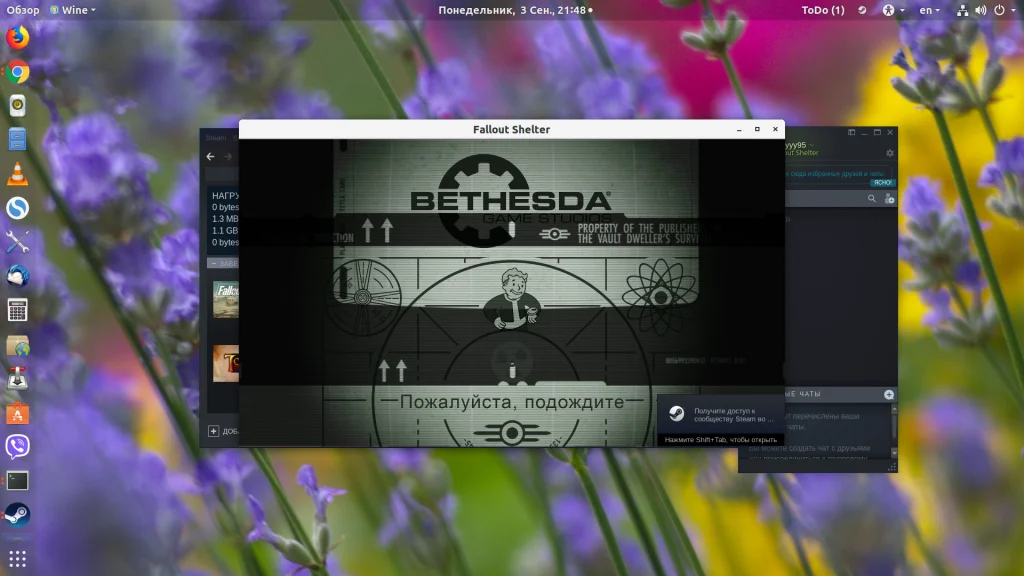Go back in the Steam window
The height and width of the screenshot is (576, 1024).
(x=210, y=157)
